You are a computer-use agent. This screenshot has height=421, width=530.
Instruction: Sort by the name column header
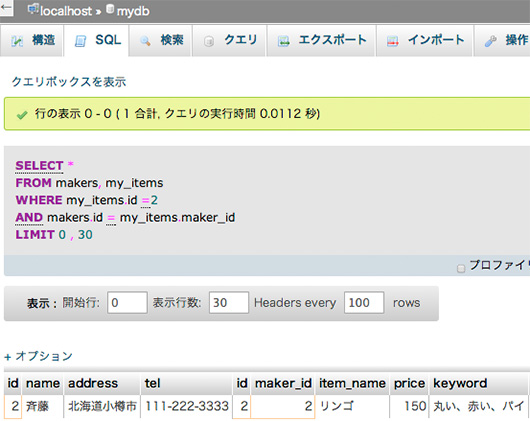point(43,383)
